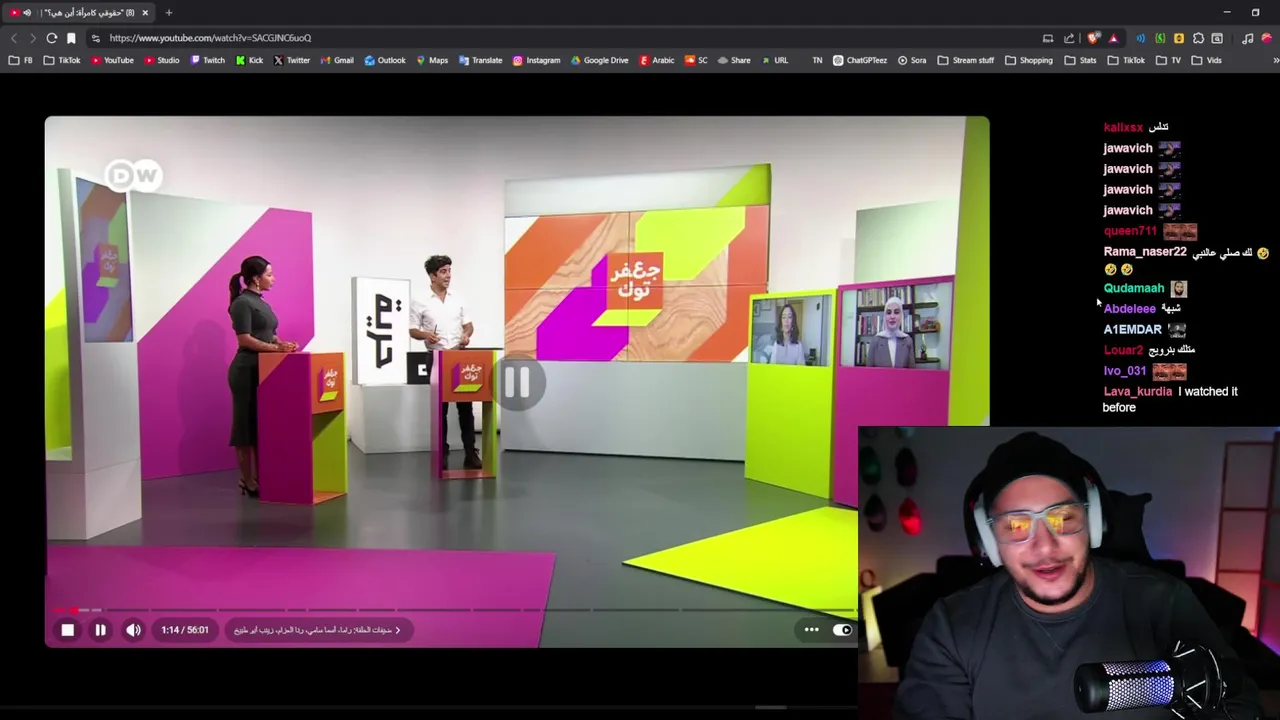Image resolution: width=1280 pixels, height=720 pixels.
Task: Stop the video with the square stop button
Action: (68, 630)
